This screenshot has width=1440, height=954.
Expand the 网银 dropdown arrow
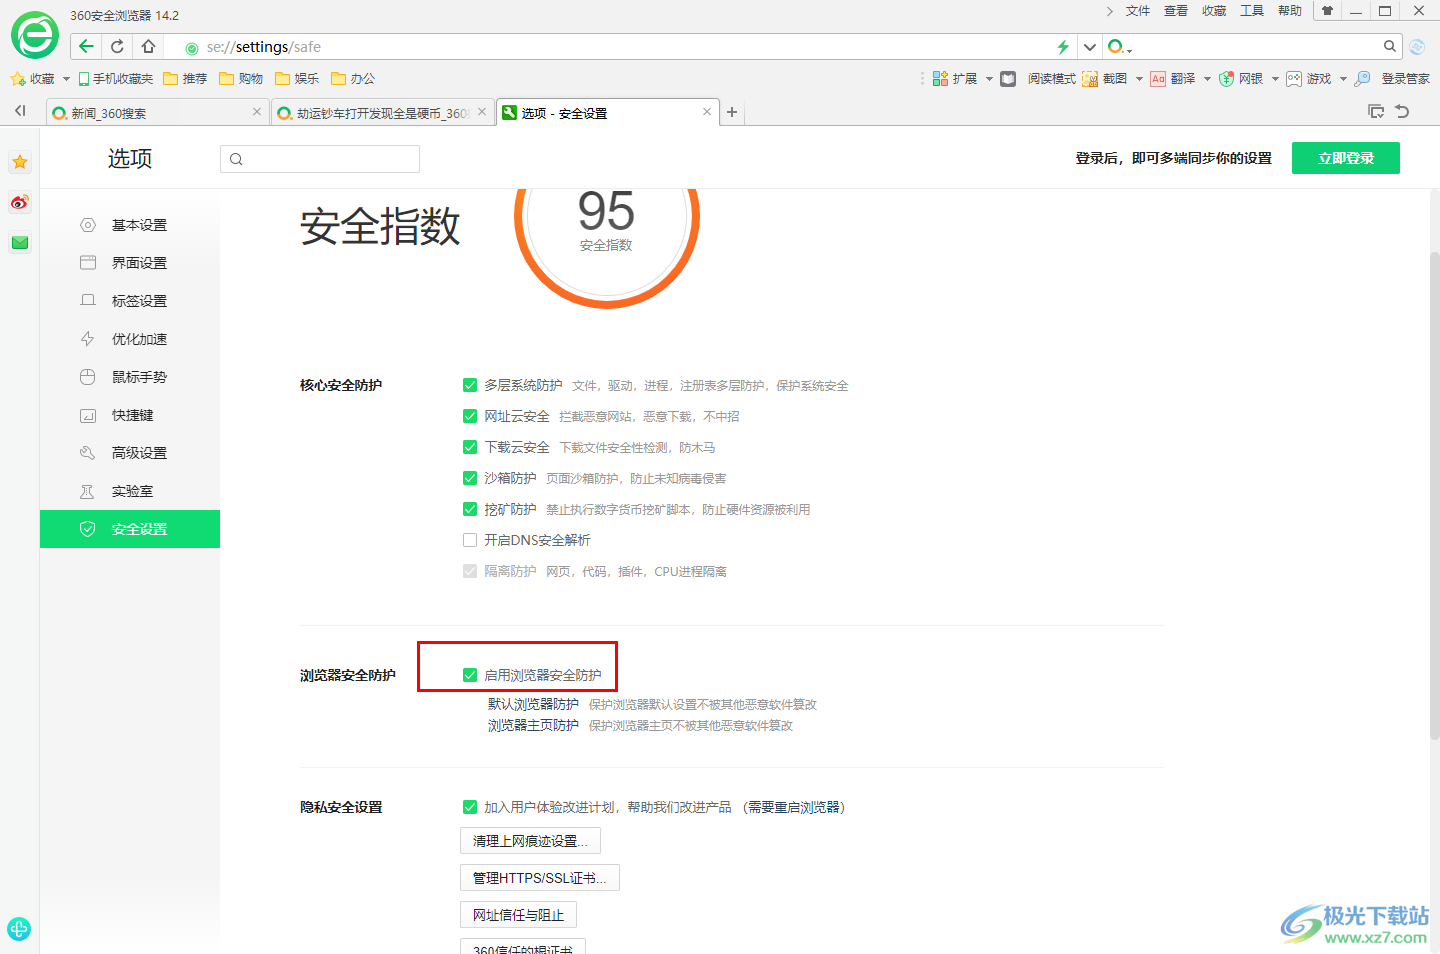coord(1275,79)
